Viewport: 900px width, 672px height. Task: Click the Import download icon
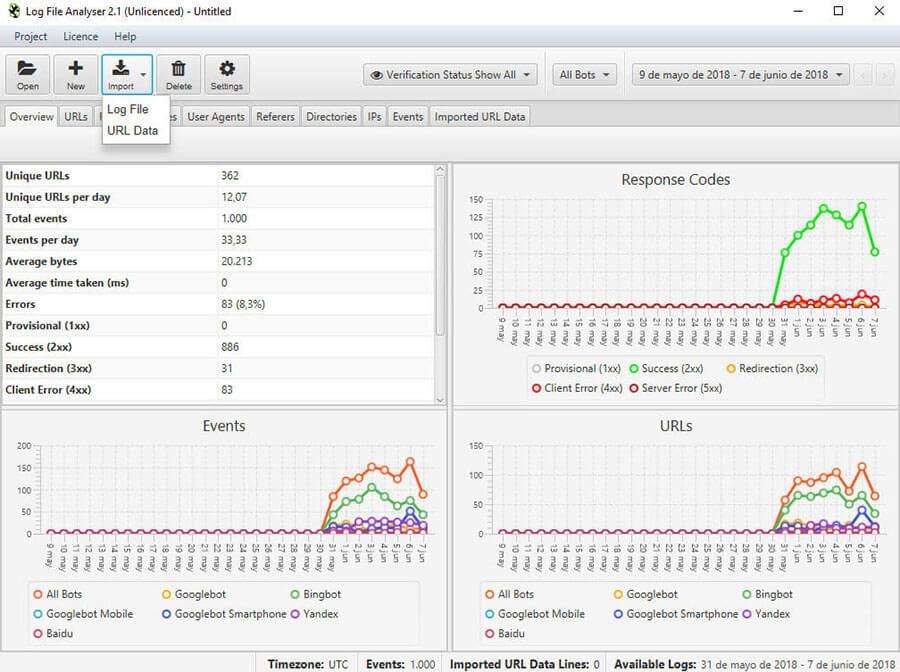click(121, 69)
